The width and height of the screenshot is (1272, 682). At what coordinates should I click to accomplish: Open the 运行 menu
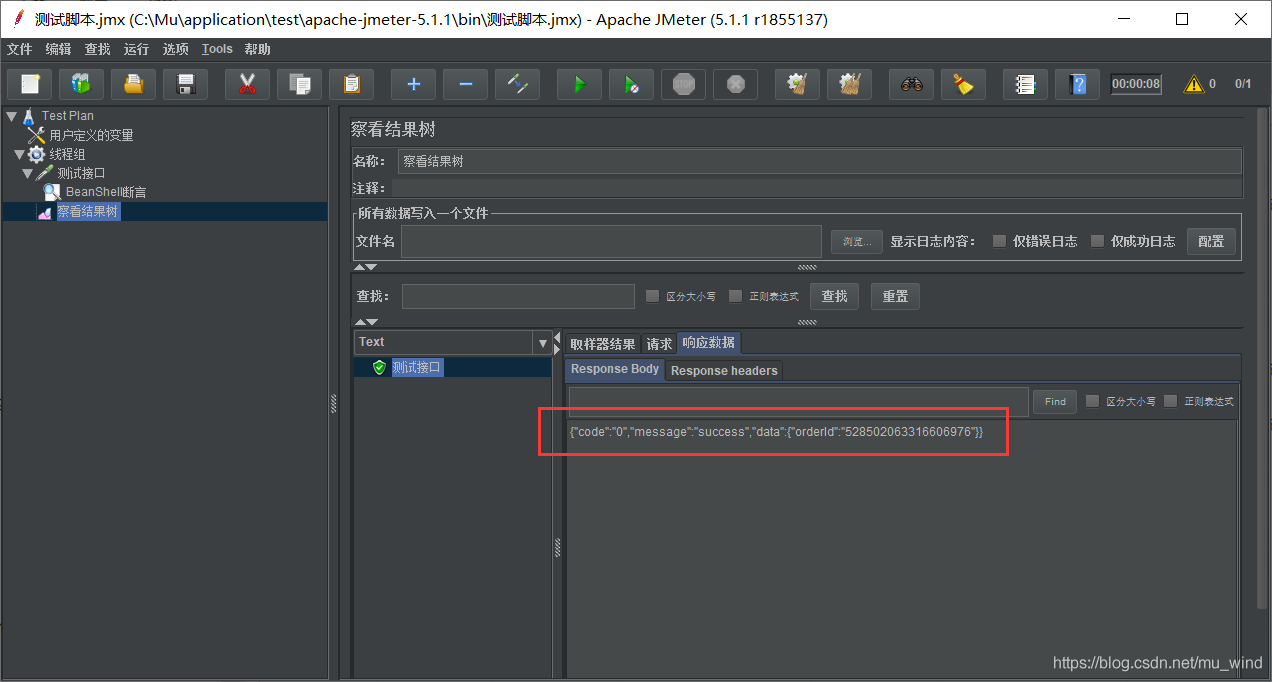[x=136, y=49]
